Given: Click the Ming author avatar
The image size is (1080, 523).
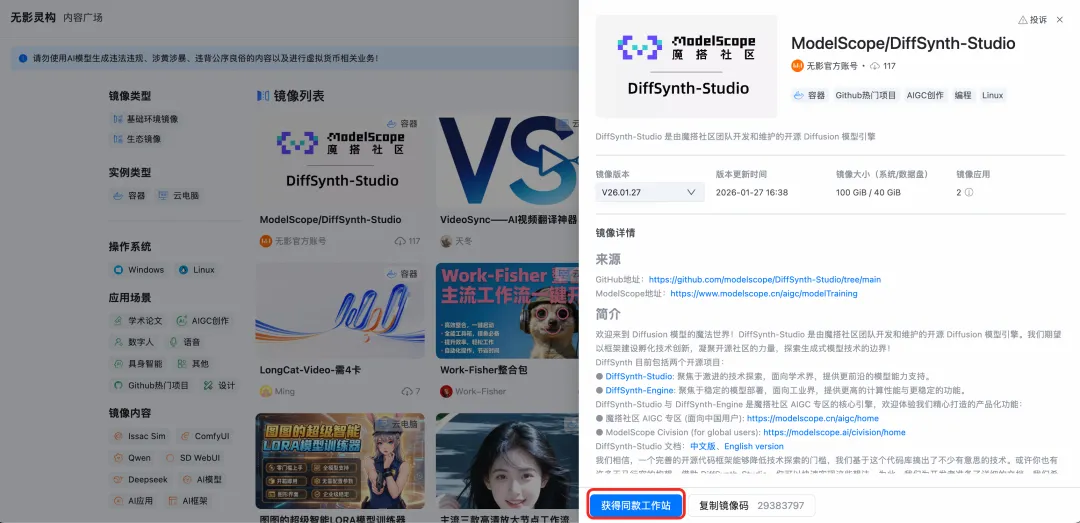Looking at the screenshot, I should click(x=266, y=391).
